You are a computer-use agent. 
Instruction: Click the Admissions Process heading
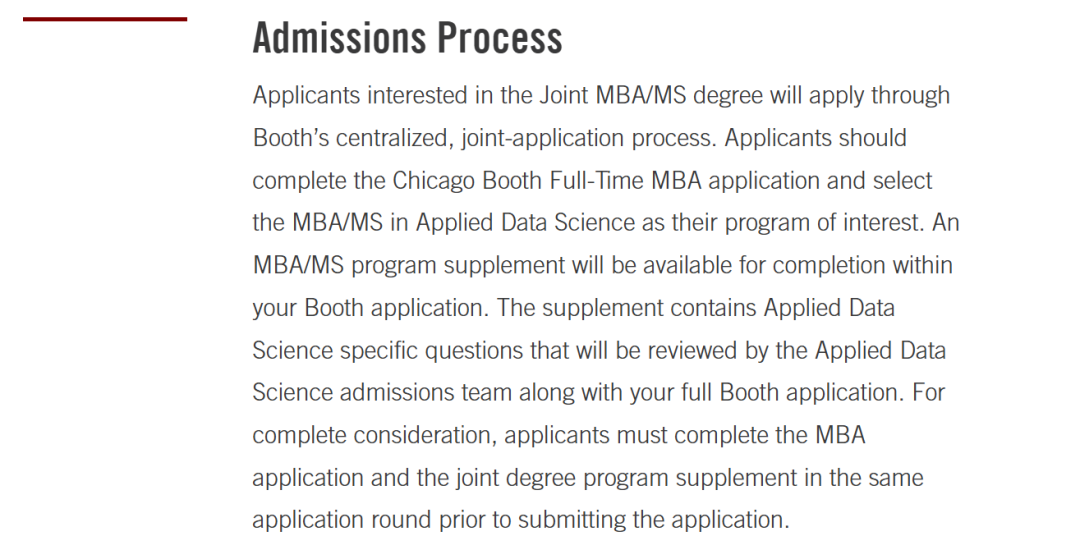[x=407, y=38]
